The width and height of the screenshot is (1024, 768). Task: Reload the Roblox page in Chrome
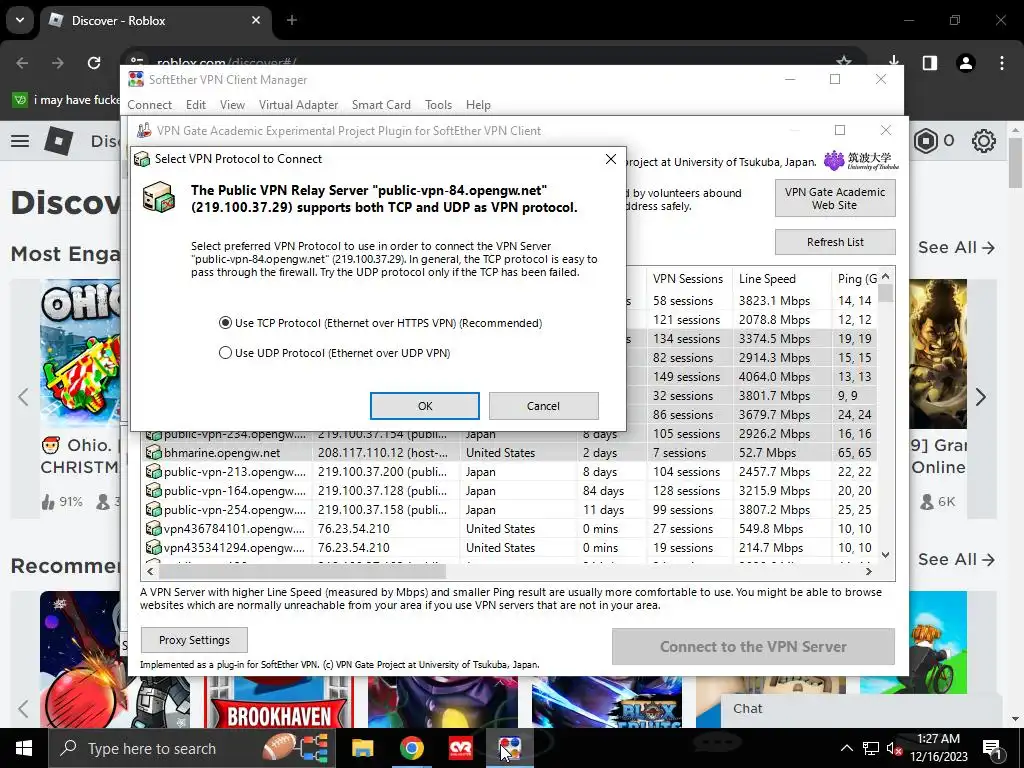click(x=94, y=63)
